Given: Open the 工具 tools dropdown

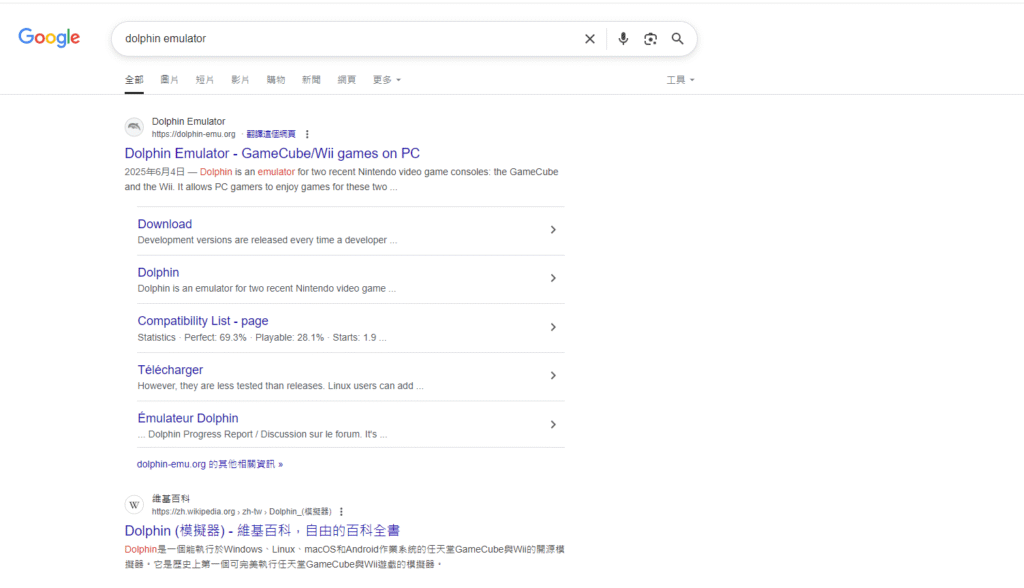Looking at the screenshot, I should (x=680, y=79).
